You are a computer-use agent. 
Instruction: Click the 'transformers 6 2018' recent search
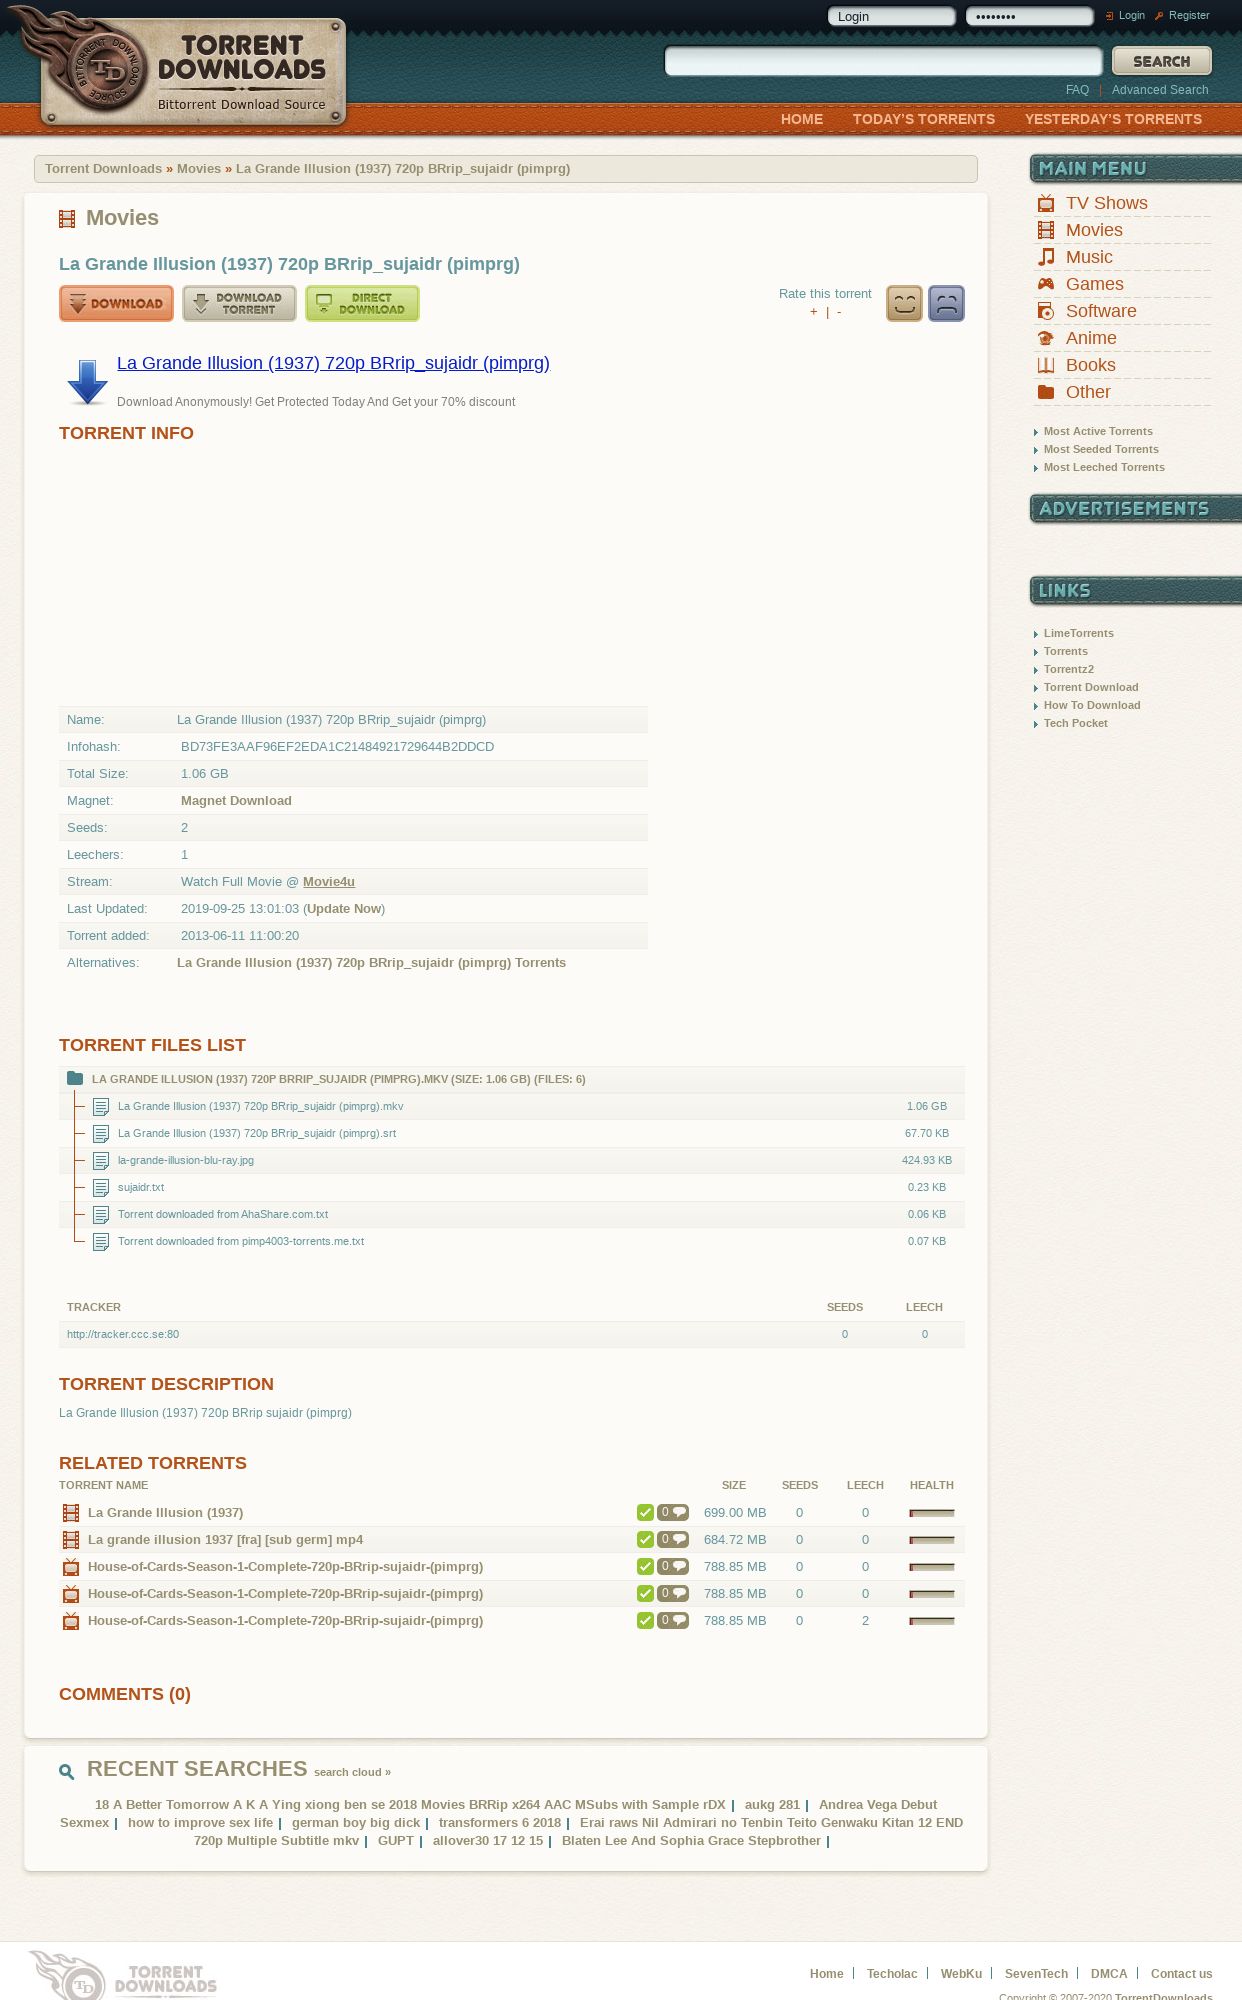tap(500, 1823)
